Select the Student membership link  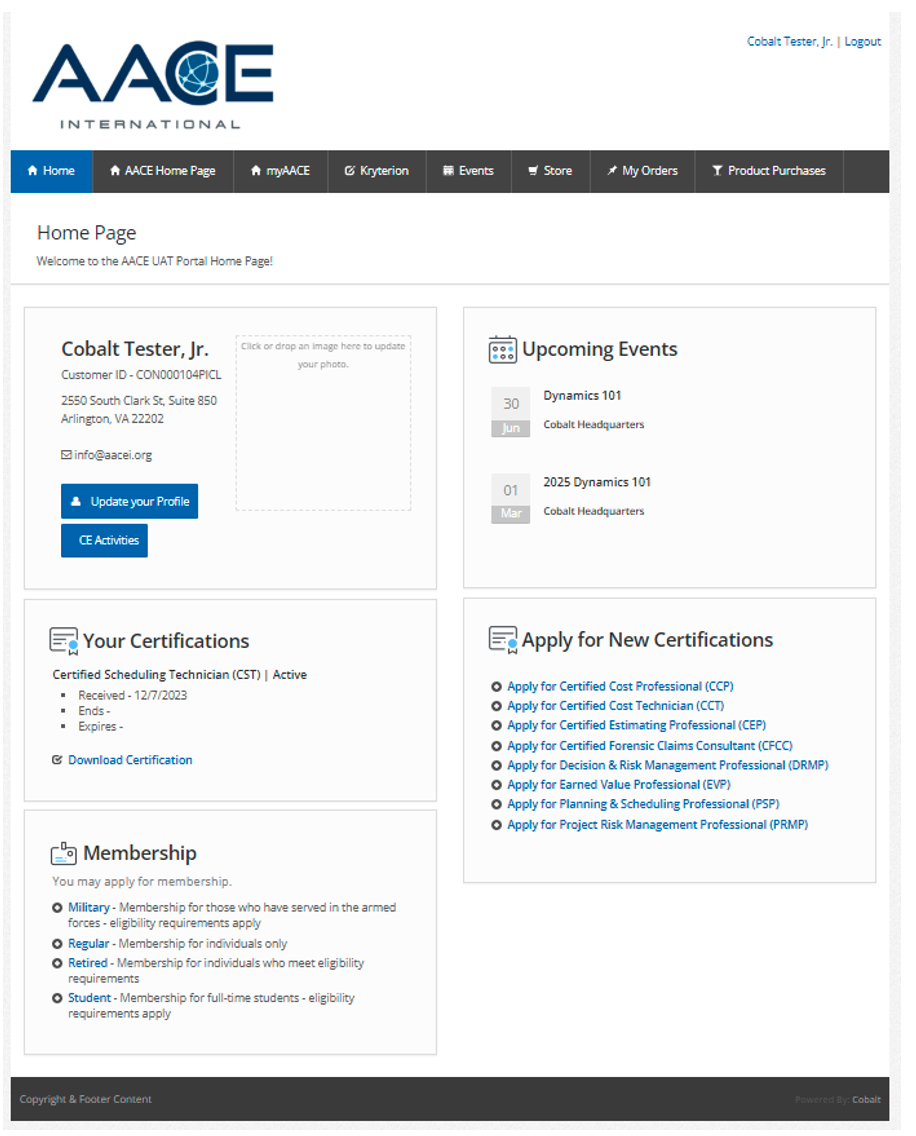[90, 998]
